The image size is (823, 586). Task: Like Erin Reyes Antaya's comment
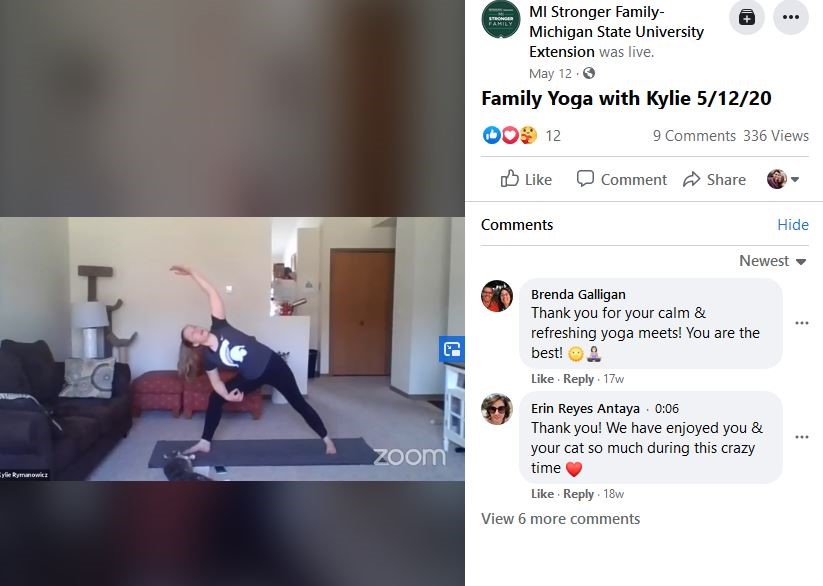(x=542, y=494)
